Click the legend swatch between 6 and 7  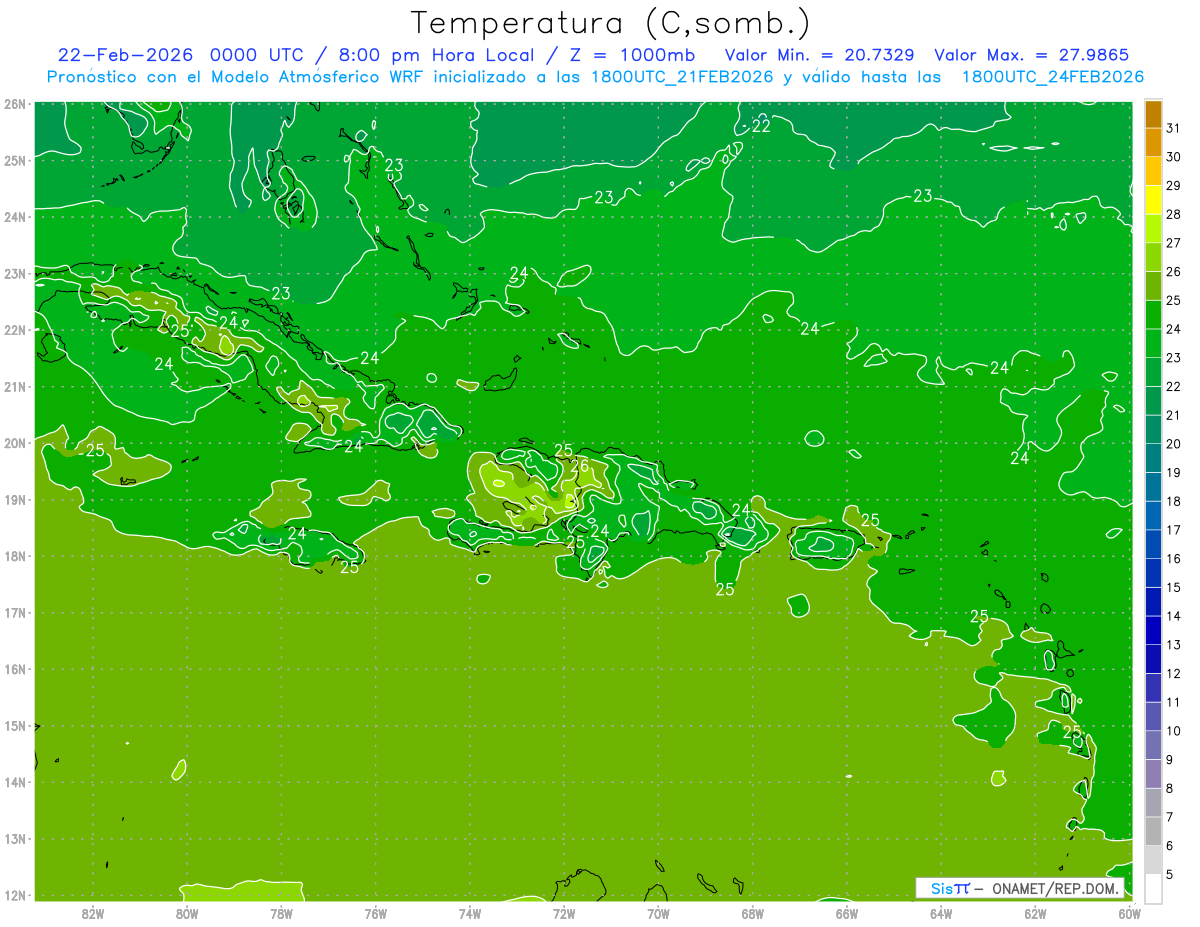click(x=1154, y=831)
